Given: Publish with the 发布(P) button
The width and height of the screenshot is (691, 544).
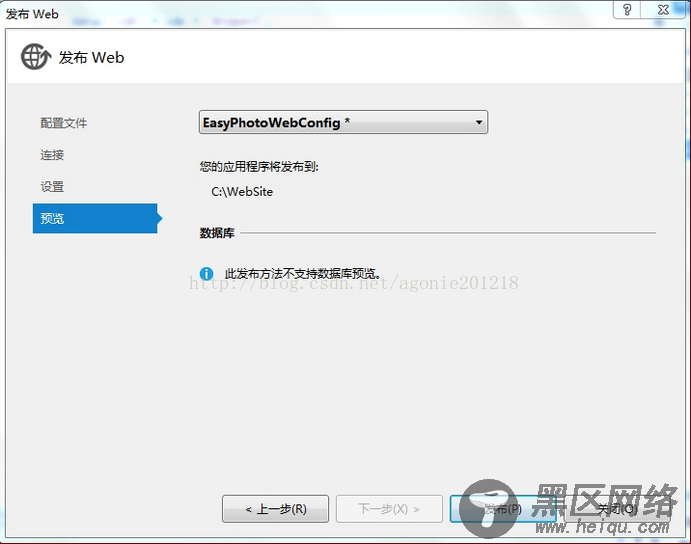Looking at the screenshot, I should (503, 509).
